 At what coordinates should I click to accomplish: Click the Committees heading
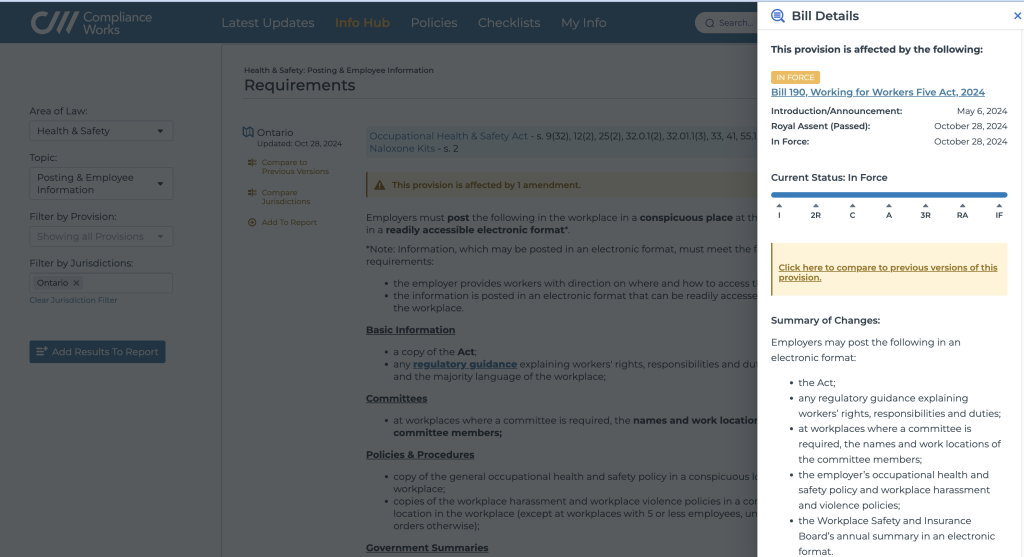396,398
